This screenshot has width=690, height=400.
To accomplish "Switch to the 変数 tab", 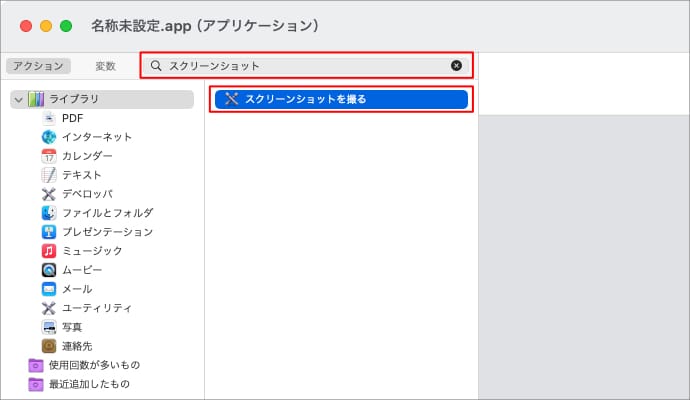I will (x=105, y=66).
